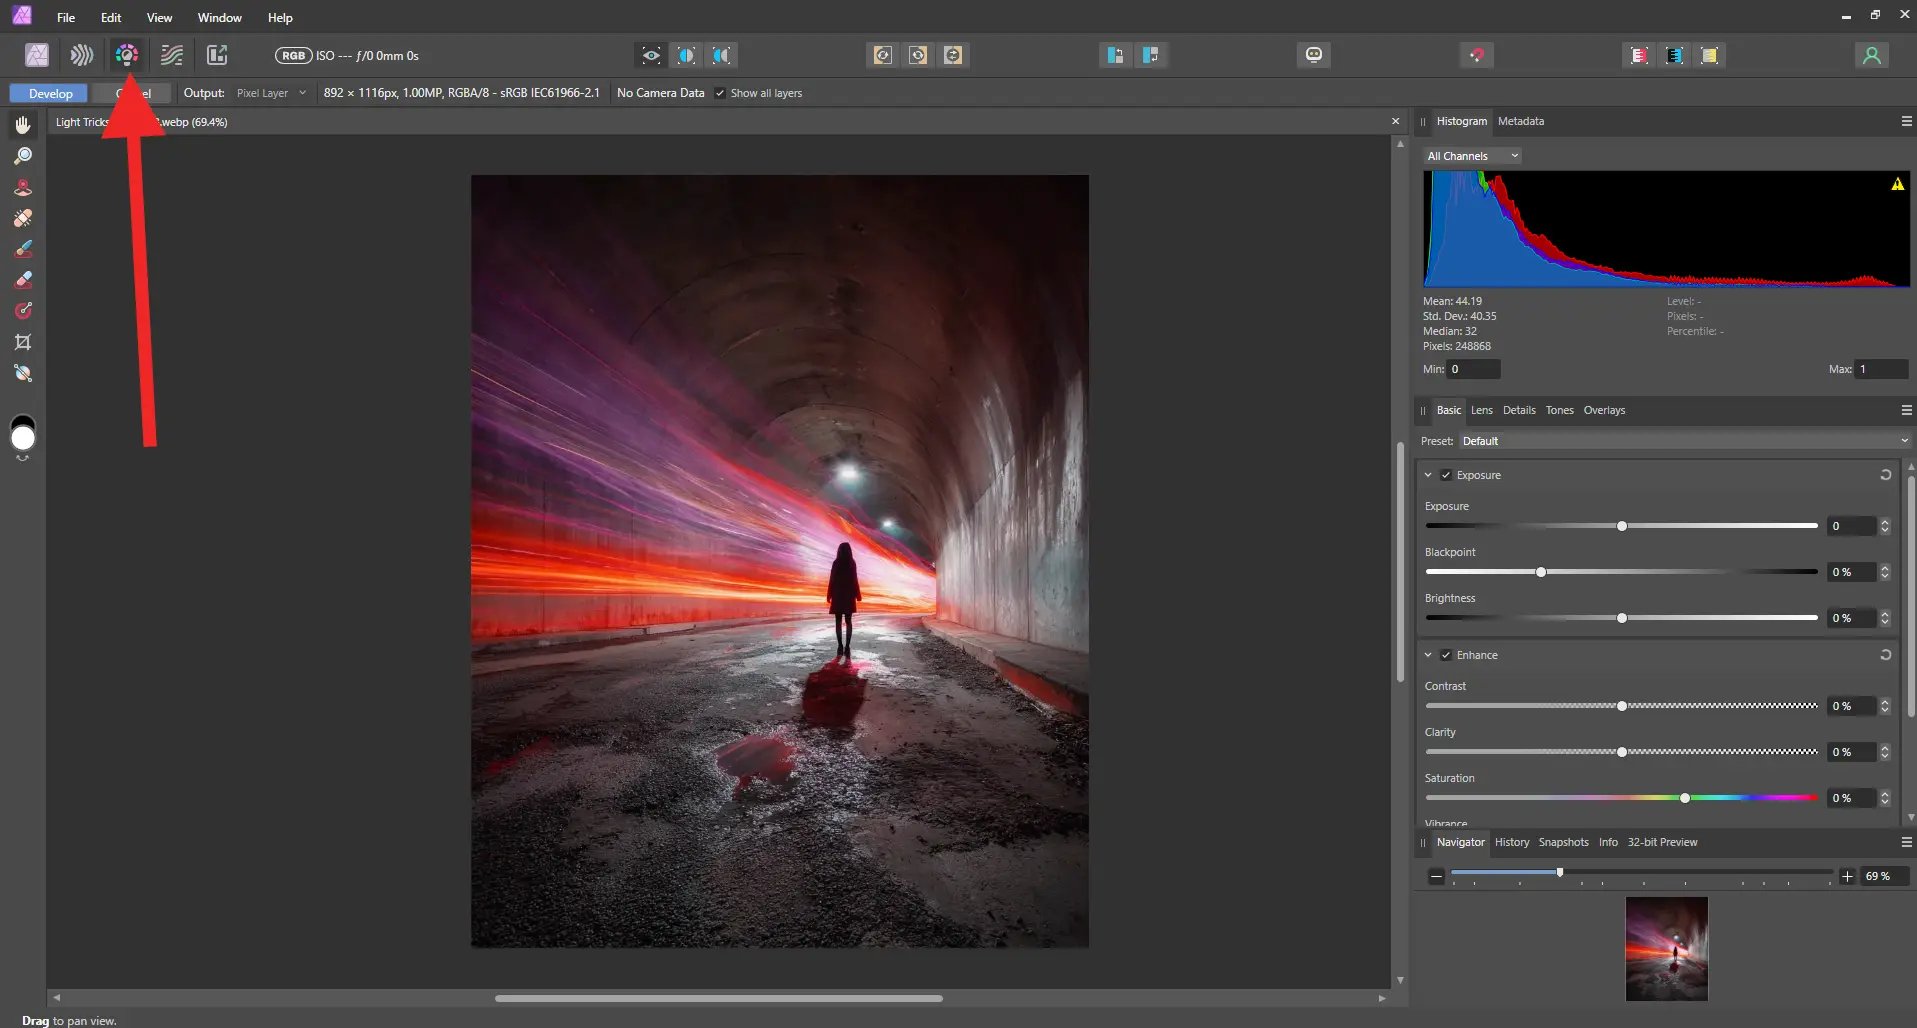Click the Navigator image thumbnail
1917x1028 pixels.
(1666, 948)
